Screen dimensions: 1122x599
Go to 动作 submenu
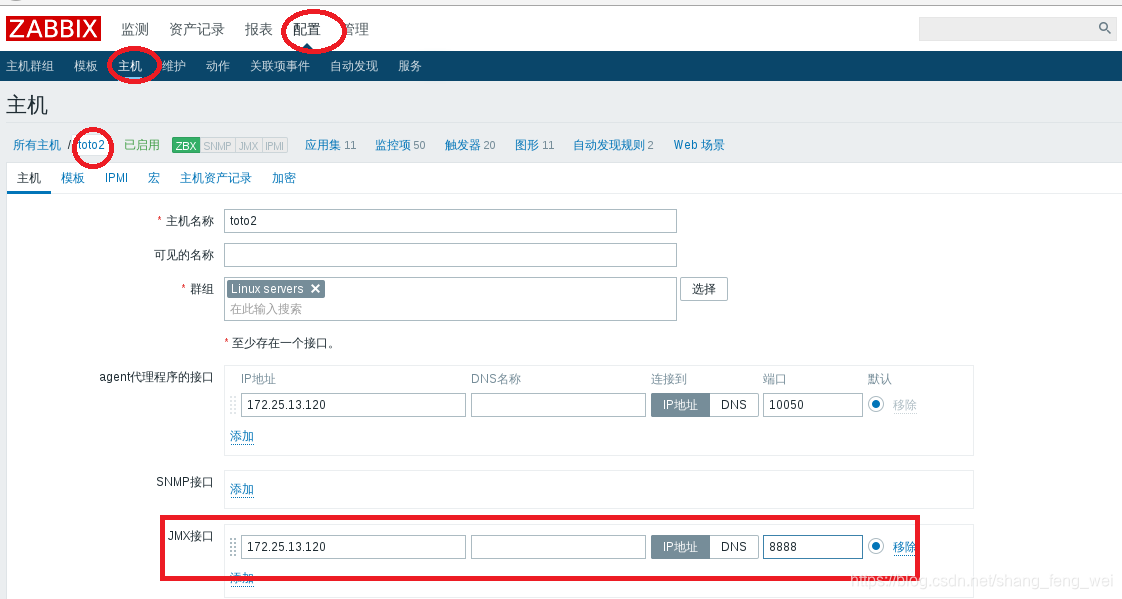(x=218, y=66)
